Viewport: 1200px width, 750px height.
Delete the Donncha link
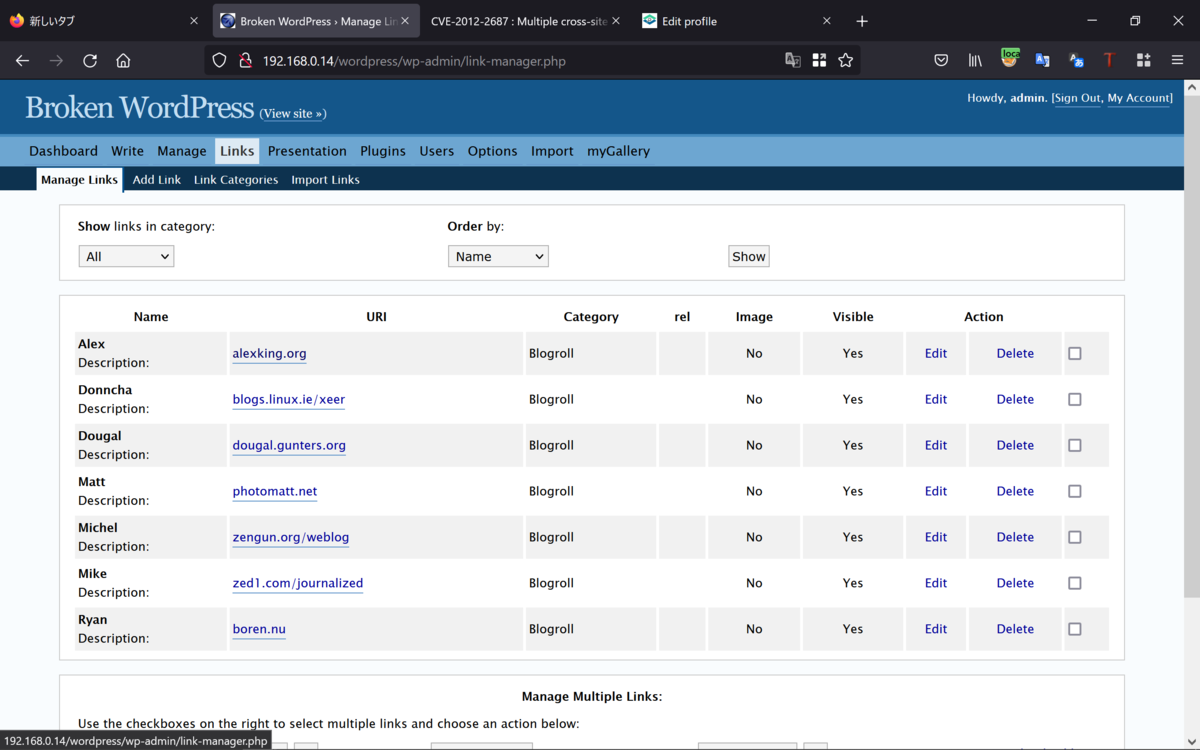[1015, 399]
